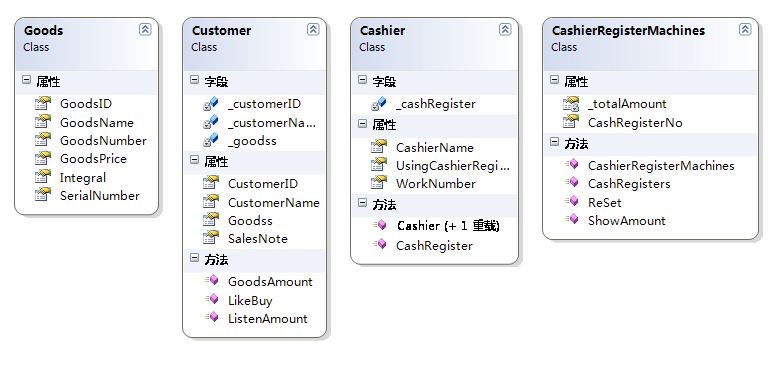
Task: Click the CashRegisterNo property icon
Action: [571, 122]
